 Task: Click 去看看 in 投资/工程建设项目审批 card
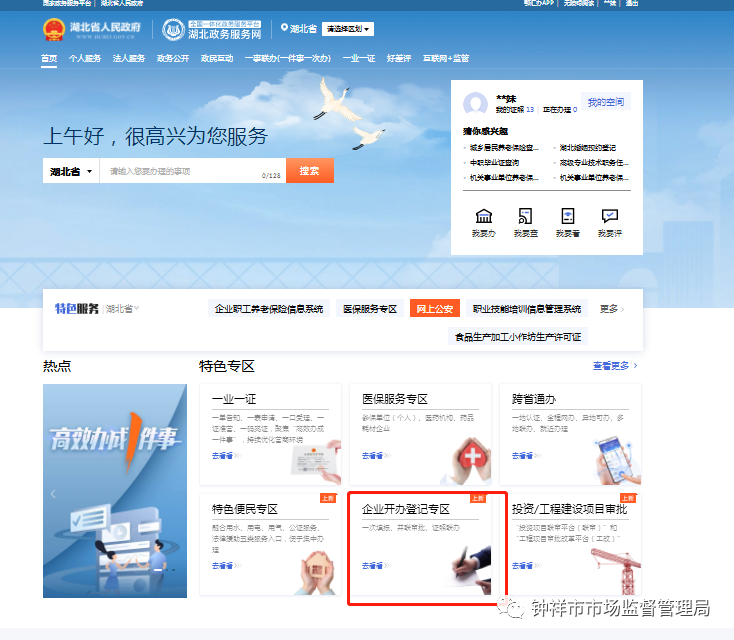[x=526, y=566]
